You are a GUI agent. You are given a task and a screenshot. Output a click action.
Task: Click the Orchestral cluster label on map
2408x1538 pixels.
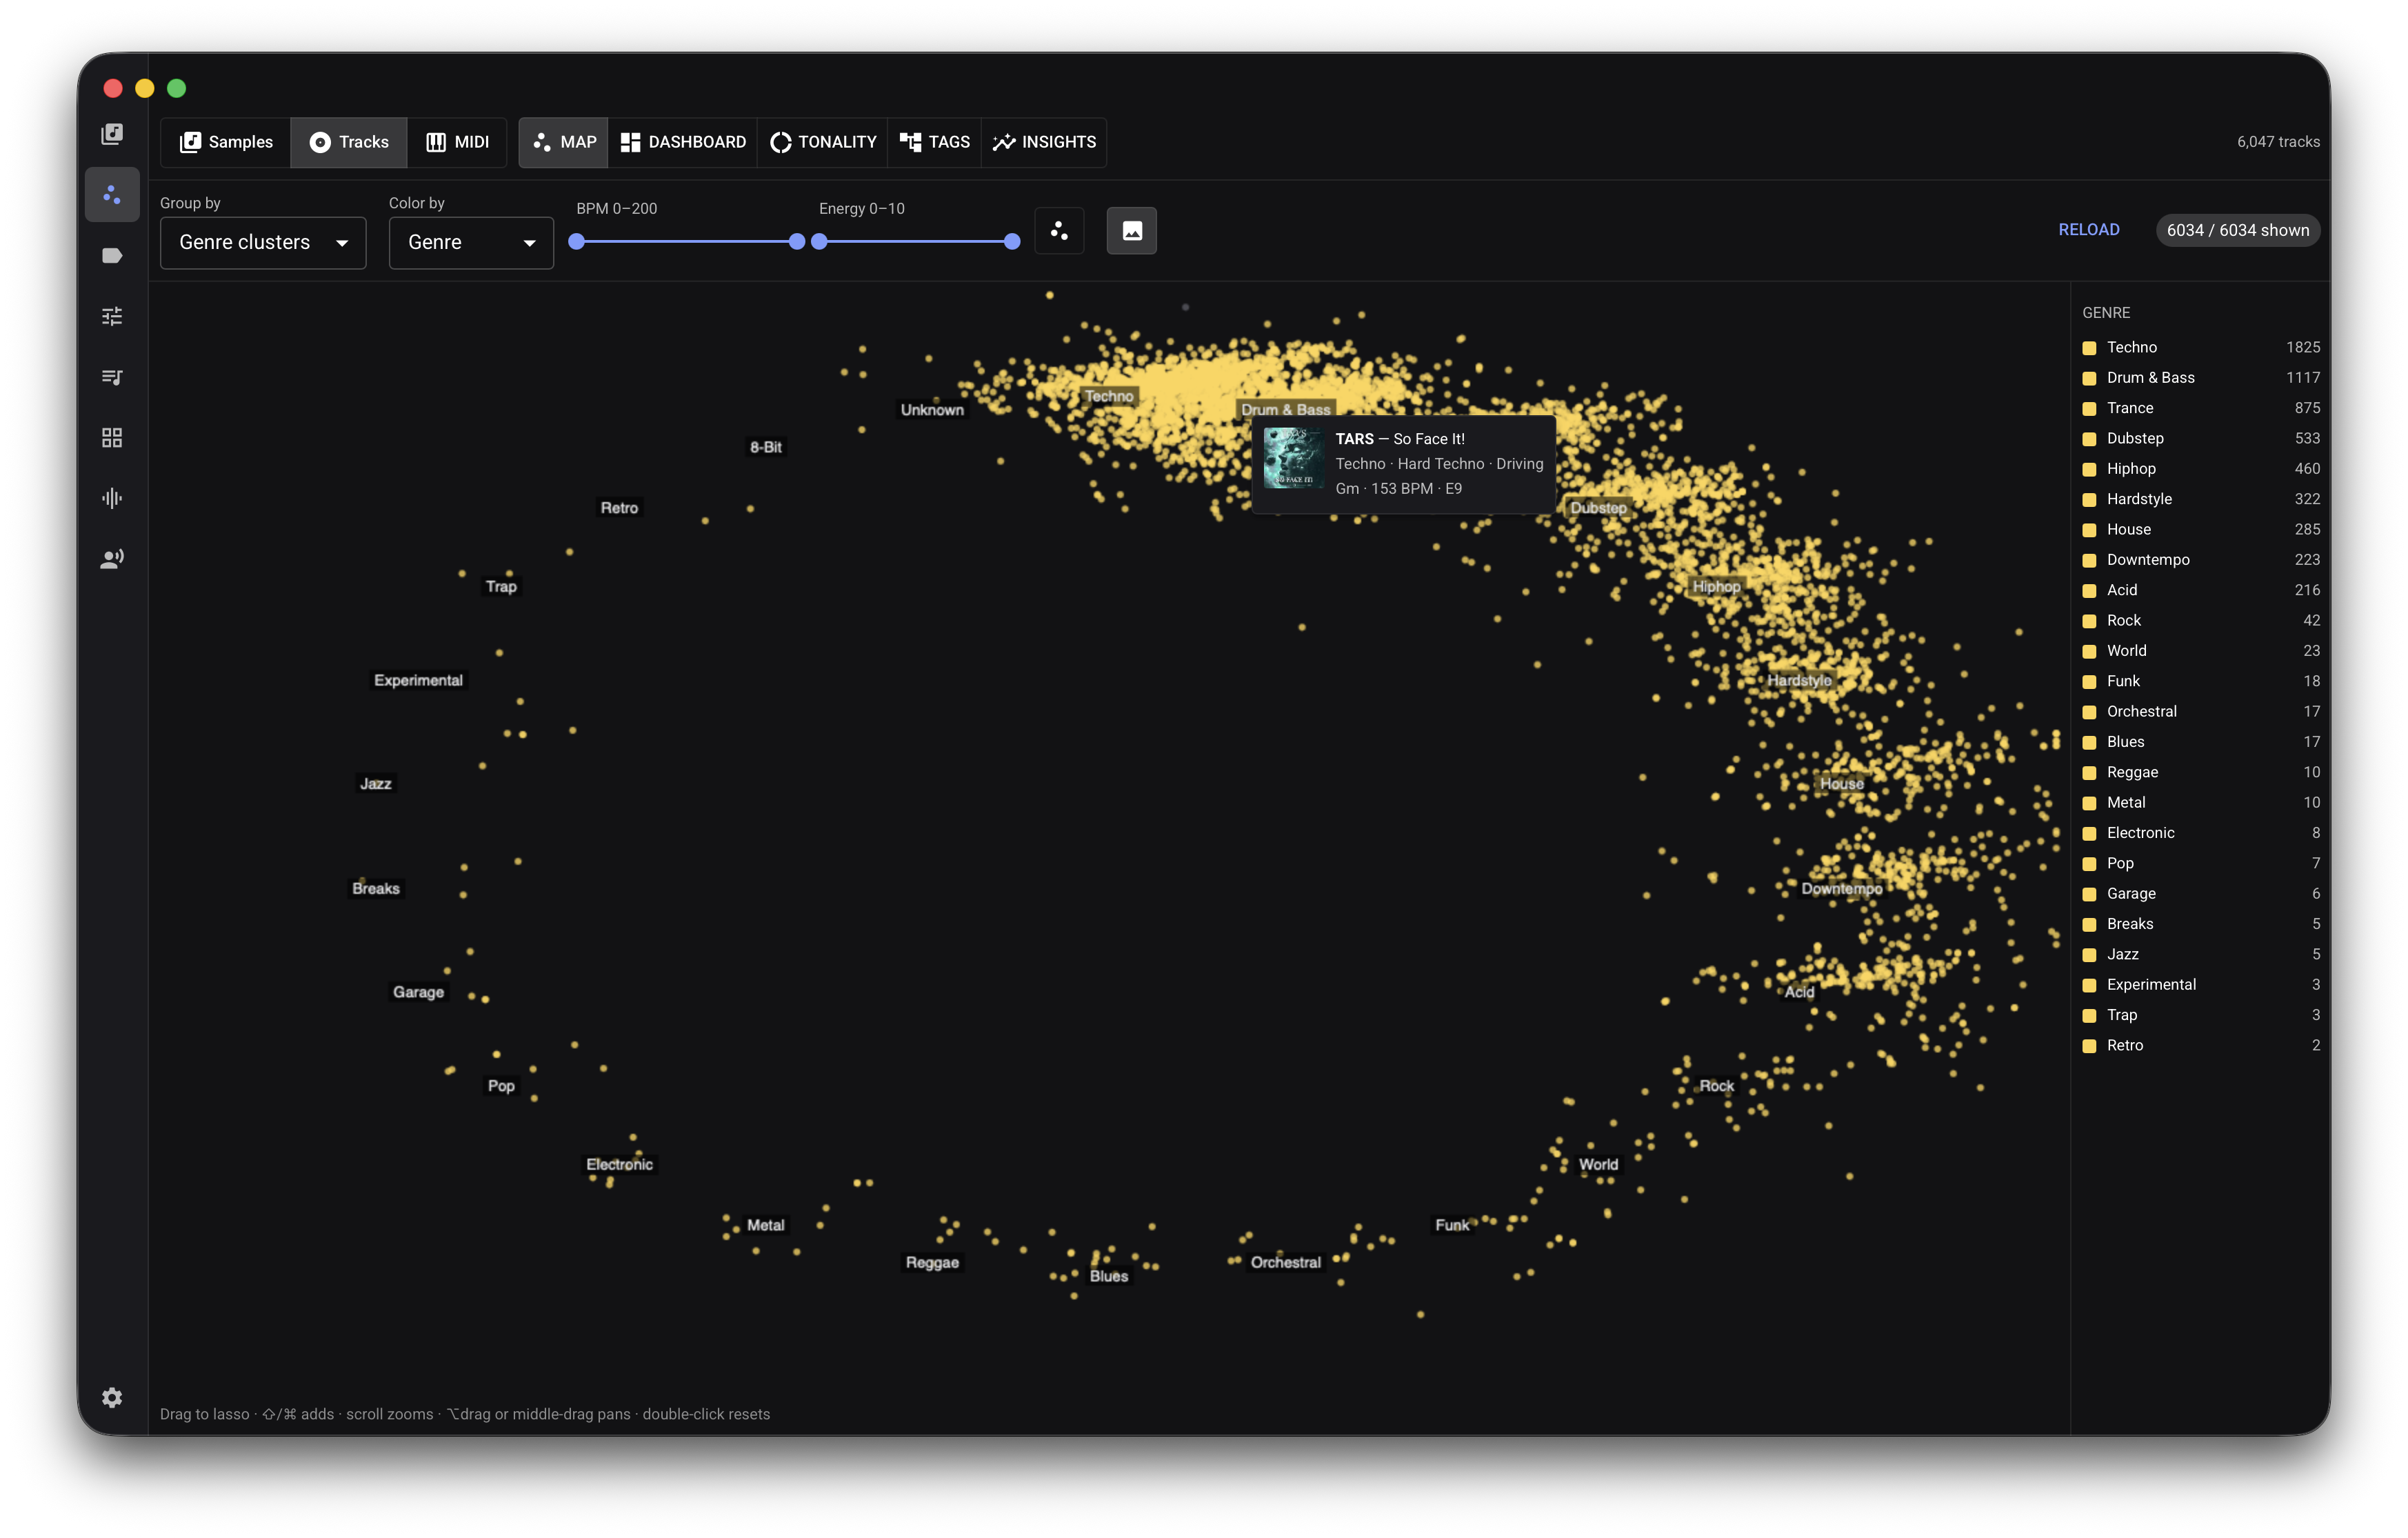[x=1285, y=1262]
